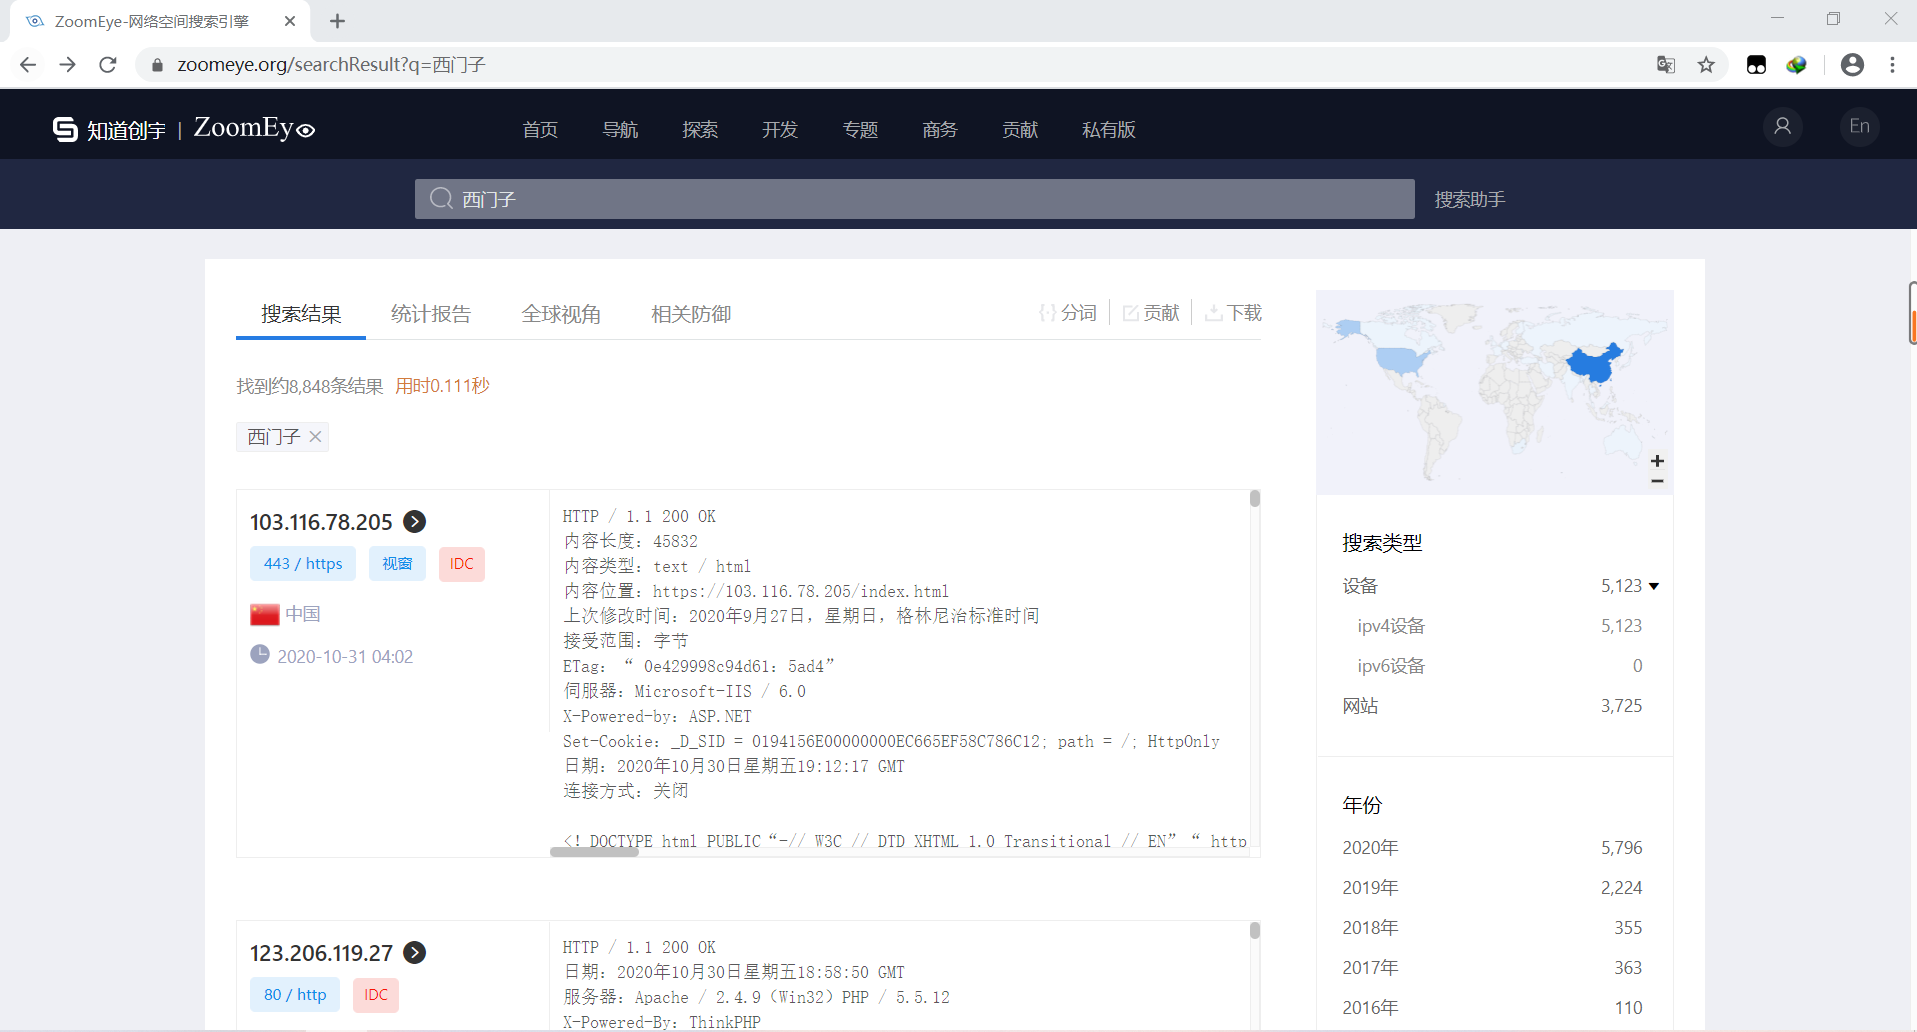Switch language using the En toggle

click(x=1859, y=126)
